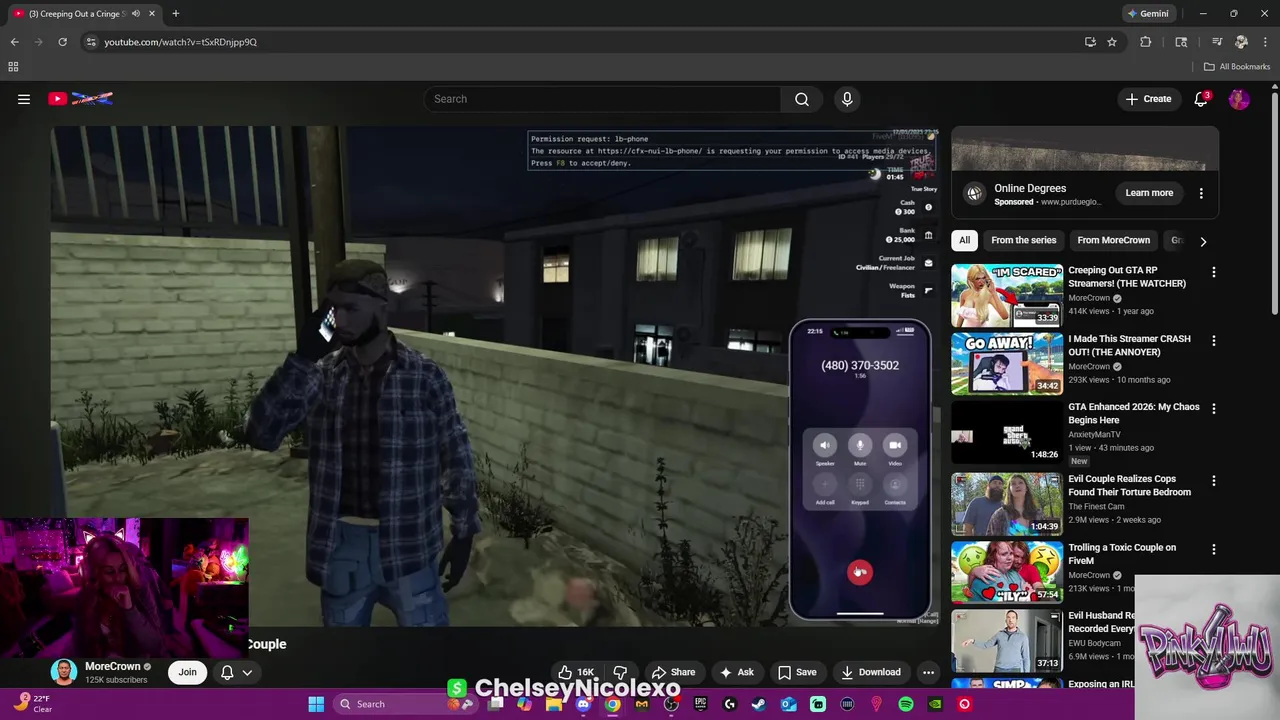Select From MoreCrown chip
Image resolution: width=1280 pixels, height=720 pixels.
[x=1113, y=240]
